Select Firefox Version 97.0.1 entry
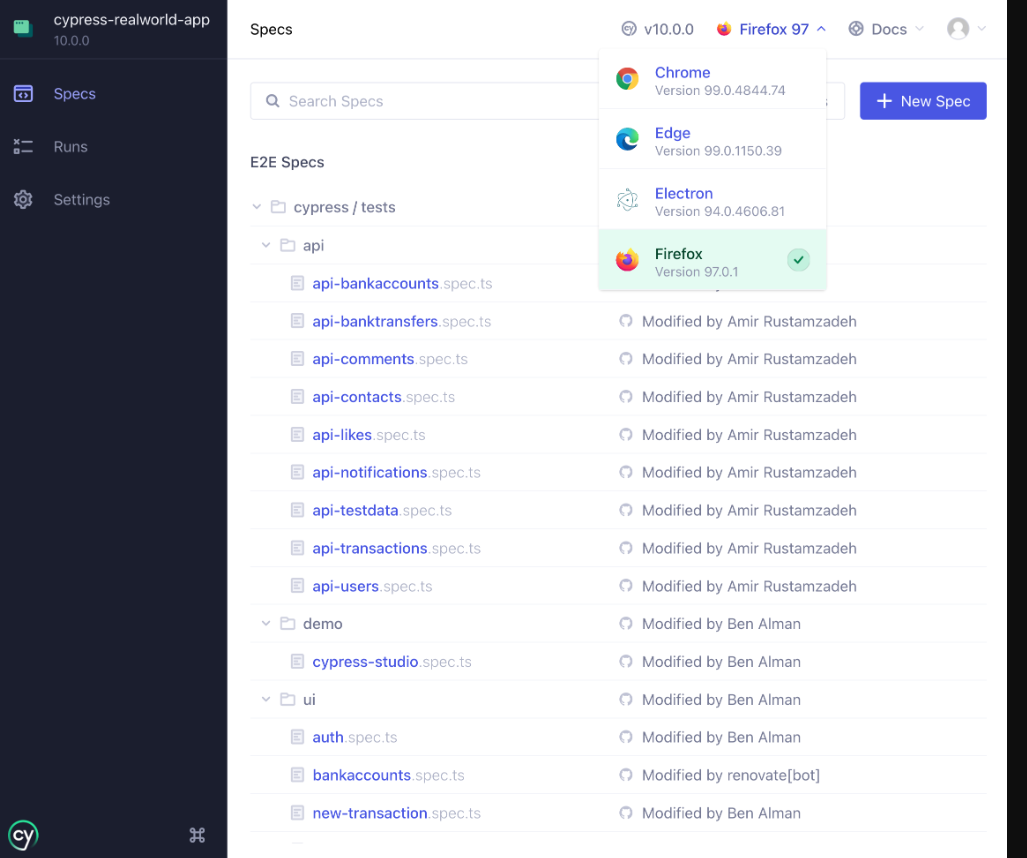This screenshot has width=1027, height=858. pyautogui.click(x=713, y=260)
